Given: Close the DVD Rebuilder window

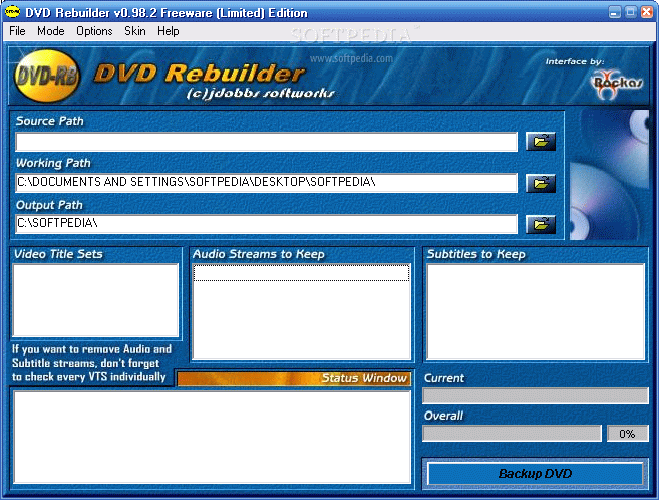Looking at the screenshot, I should [x=647, y=12].
